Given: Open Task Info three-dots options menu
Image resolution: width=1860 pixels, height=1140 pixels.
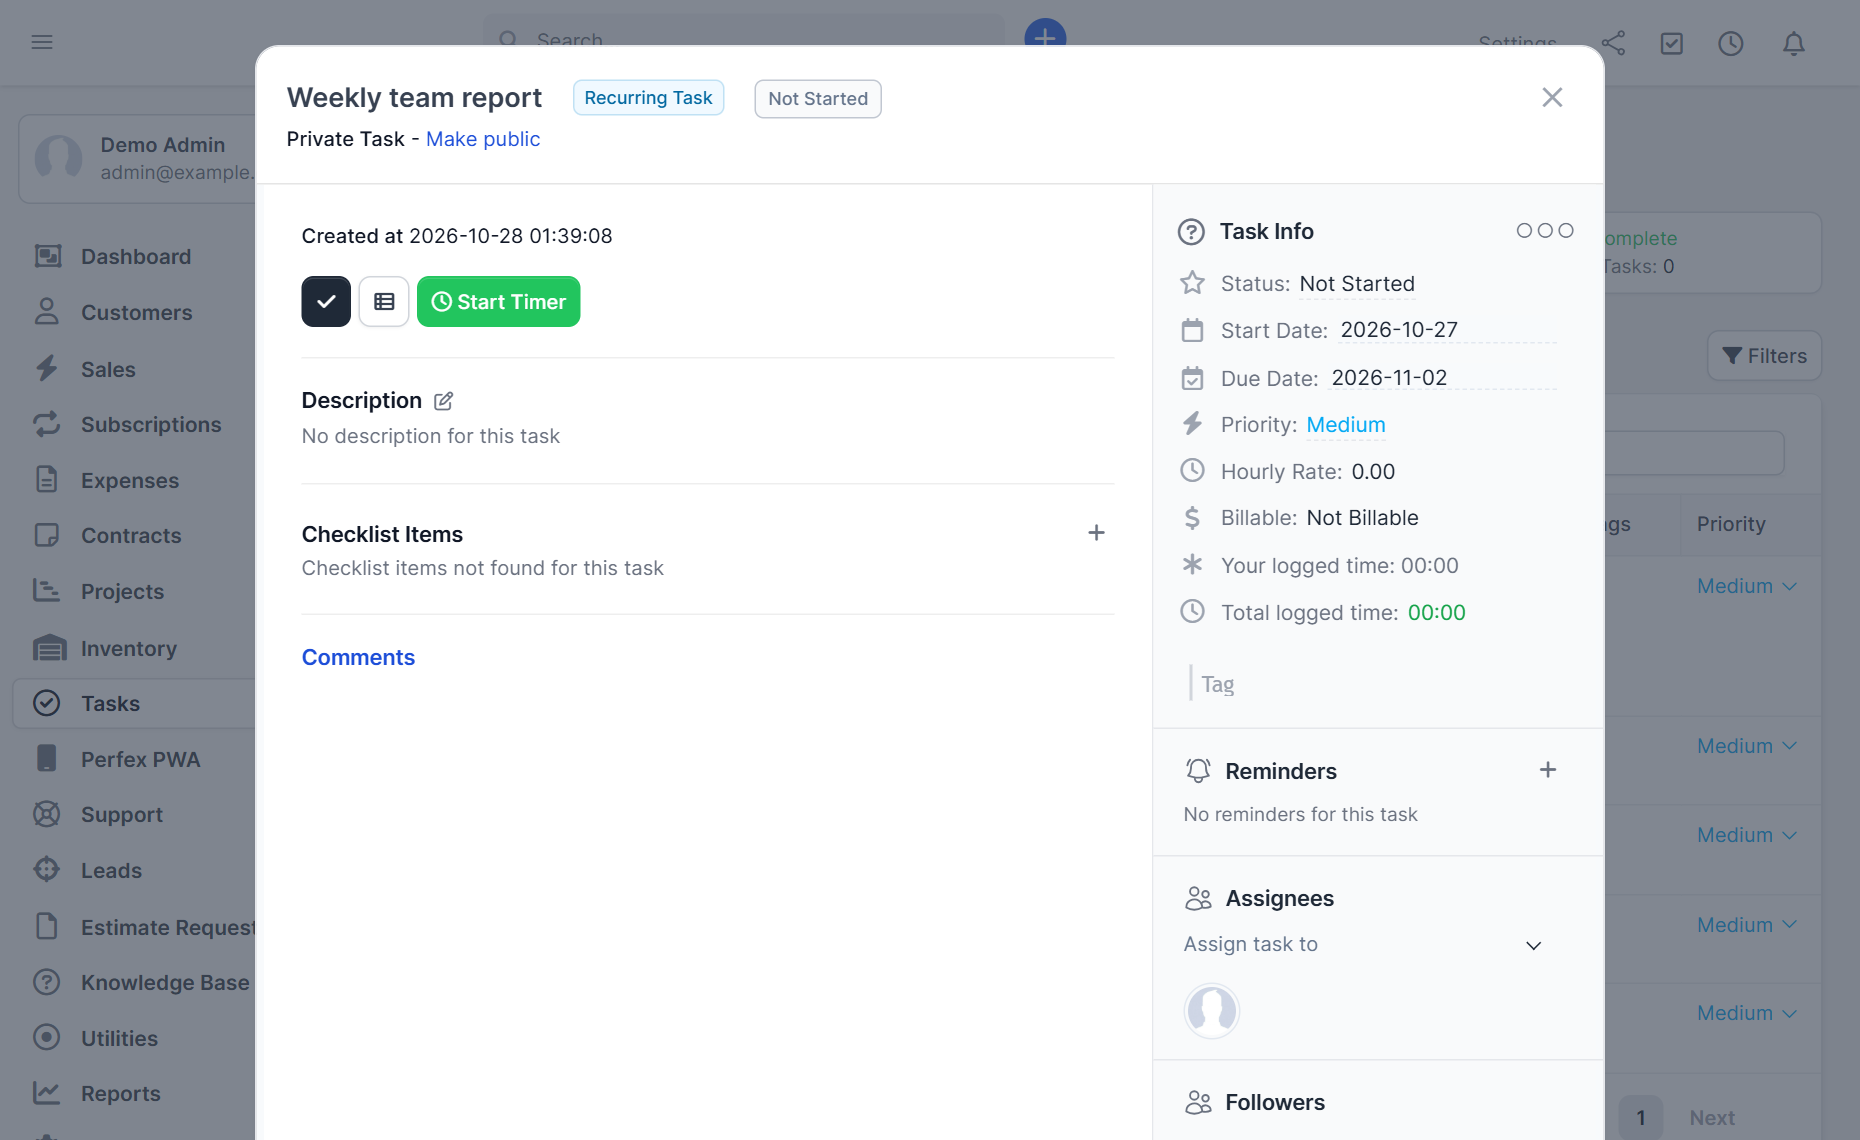Looking at the screenshot, I should (1545, 231).
